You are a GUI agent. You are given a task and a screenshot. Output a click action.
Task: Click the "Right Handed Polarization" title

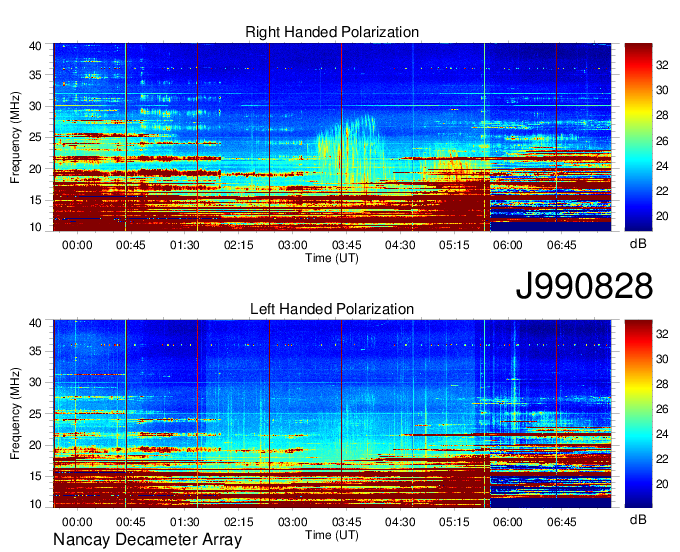pos(332,32)
